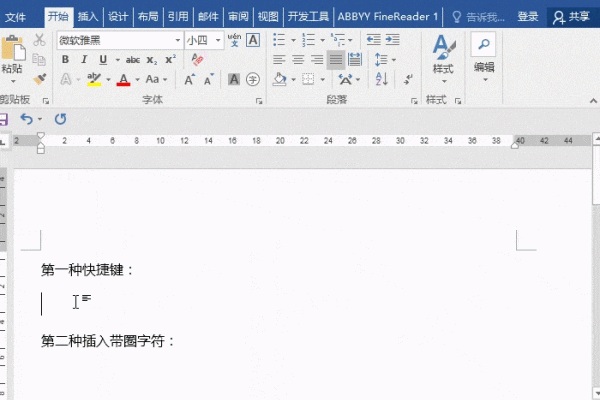Open line spacing options
This screenshot has width=600, height=400.
(385, 60)
